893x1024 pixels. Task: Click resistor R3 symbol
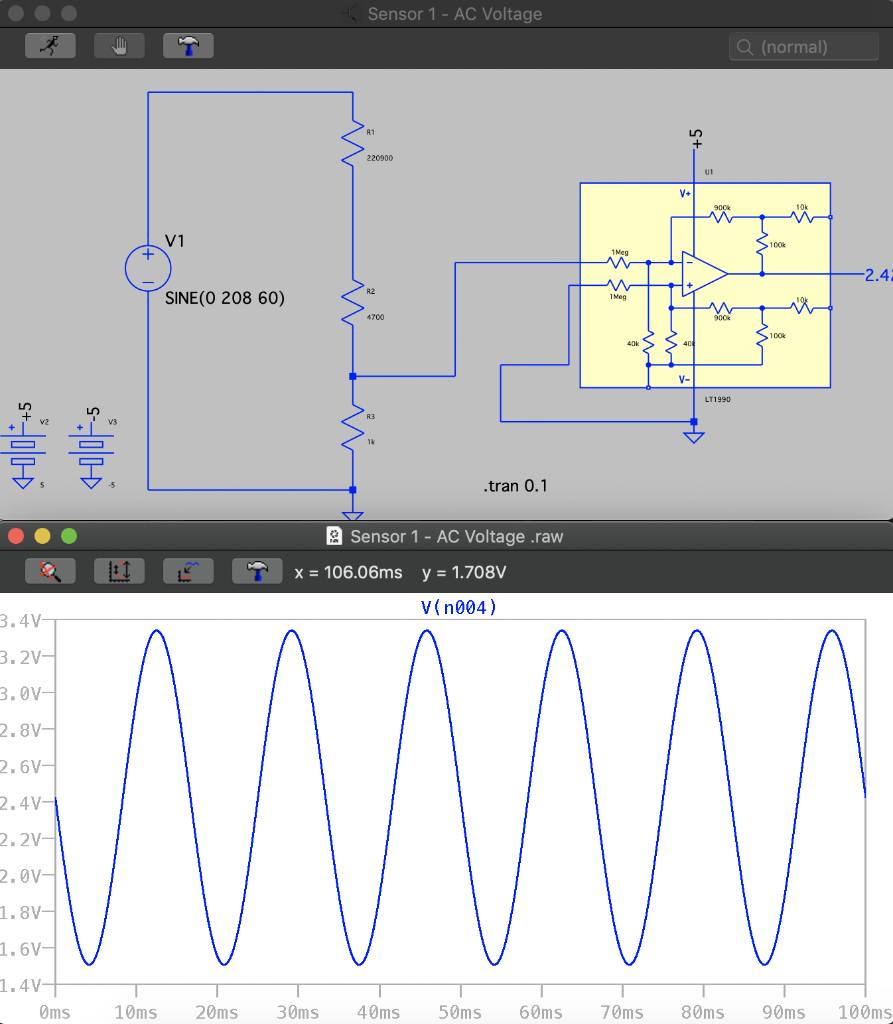coord(353,427)
